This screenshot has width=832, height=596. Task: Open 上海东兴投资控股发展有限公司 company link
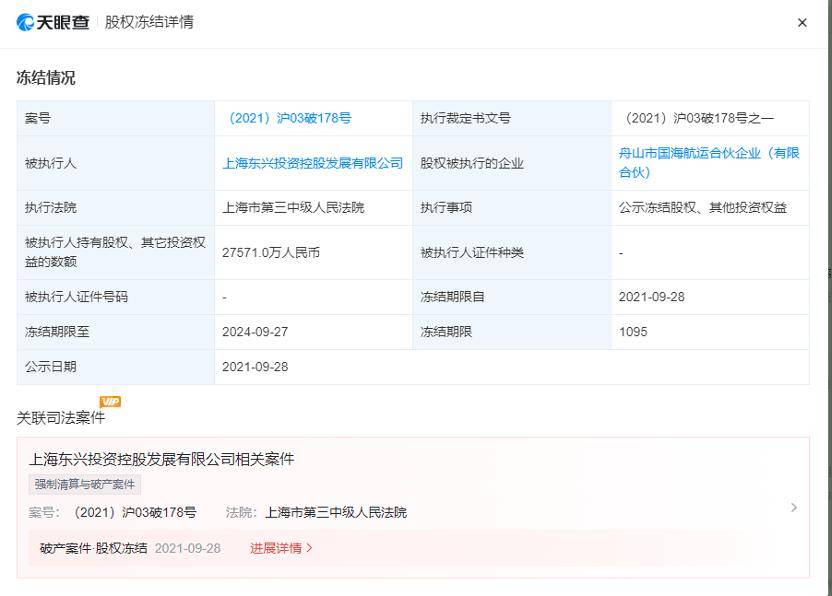313,163
